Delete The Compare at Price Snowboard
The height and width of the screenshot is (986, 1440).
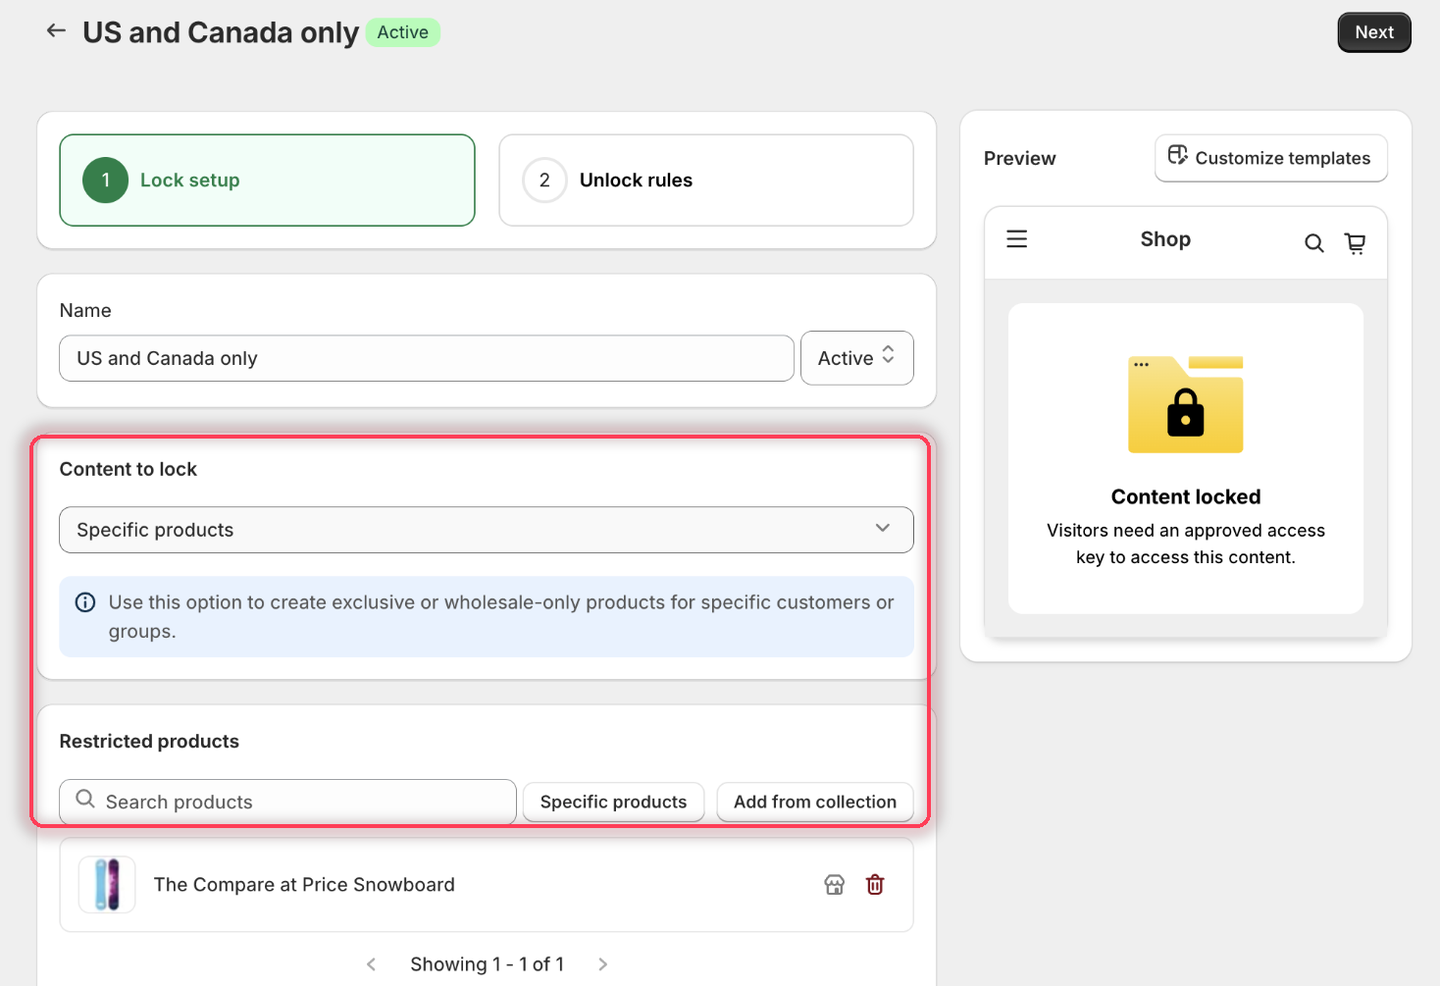tap(875, 885)
